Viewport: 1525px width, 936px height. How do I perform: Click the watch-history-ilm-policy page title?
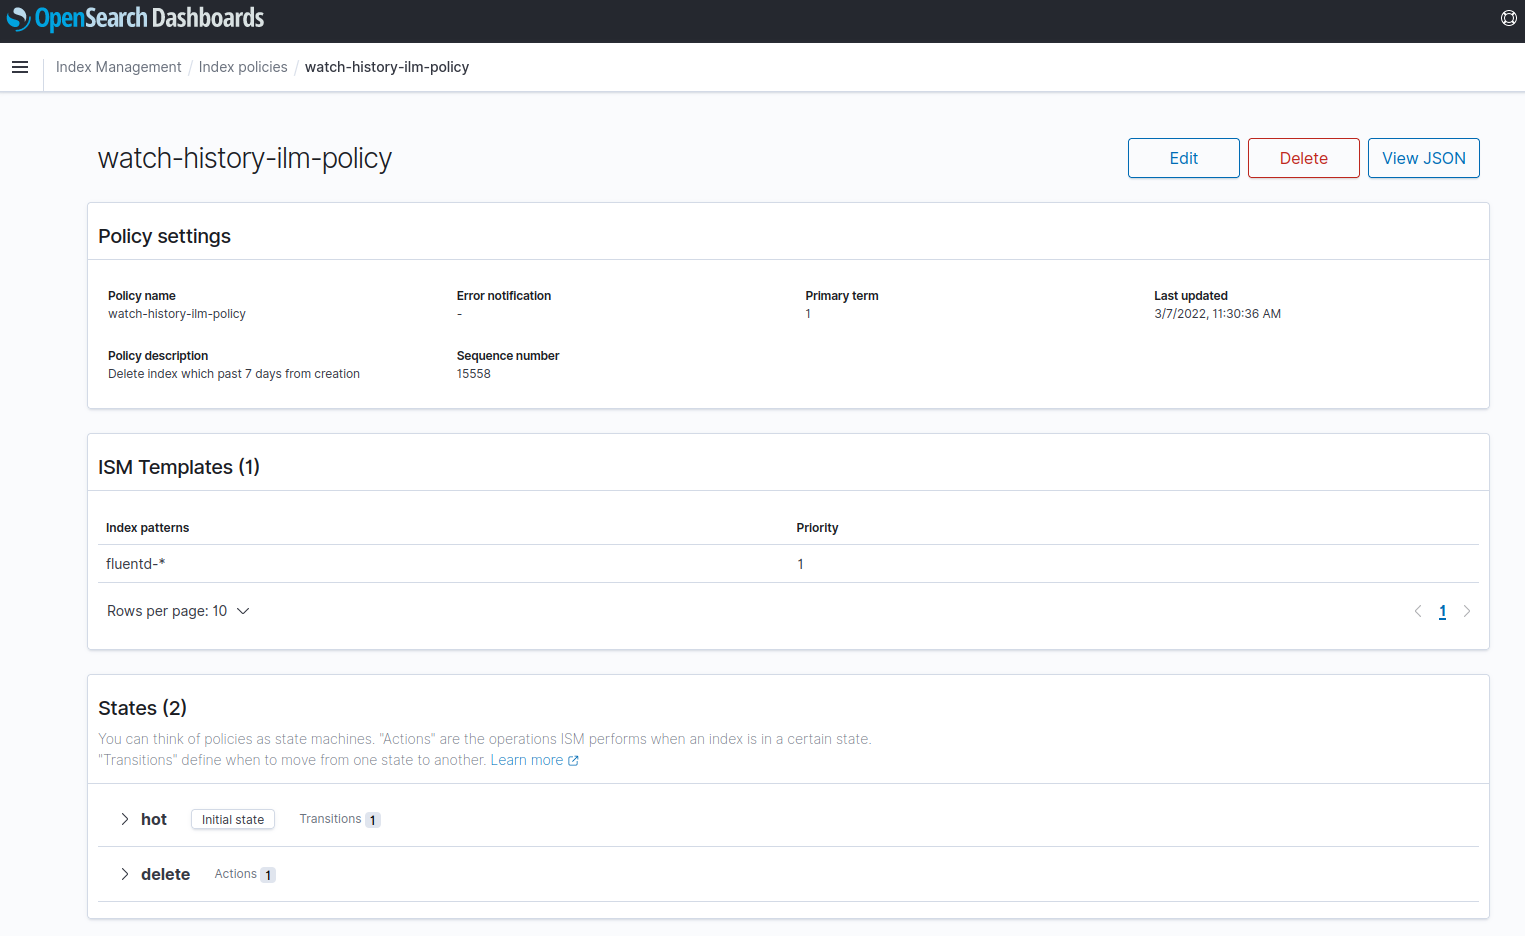[x=245, y=158]
